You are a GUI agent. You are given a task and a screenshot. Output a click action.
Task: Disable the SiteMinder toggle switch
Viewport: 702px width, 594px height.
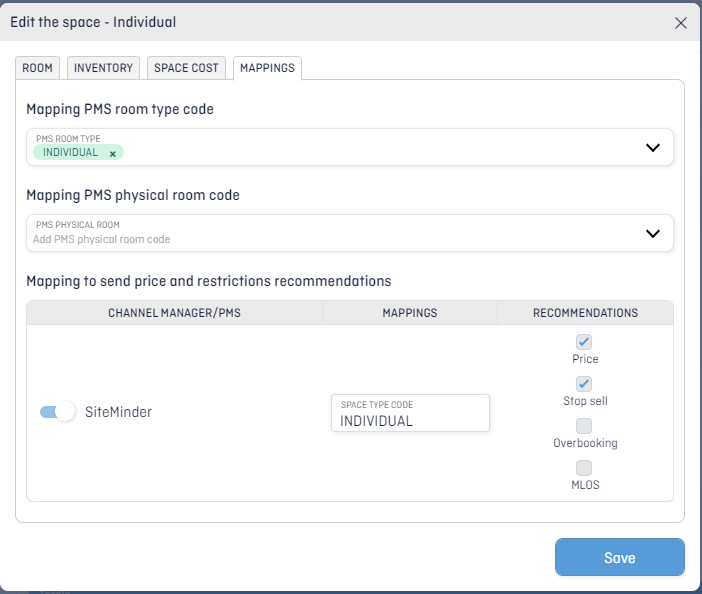click(x=57, y=412)
